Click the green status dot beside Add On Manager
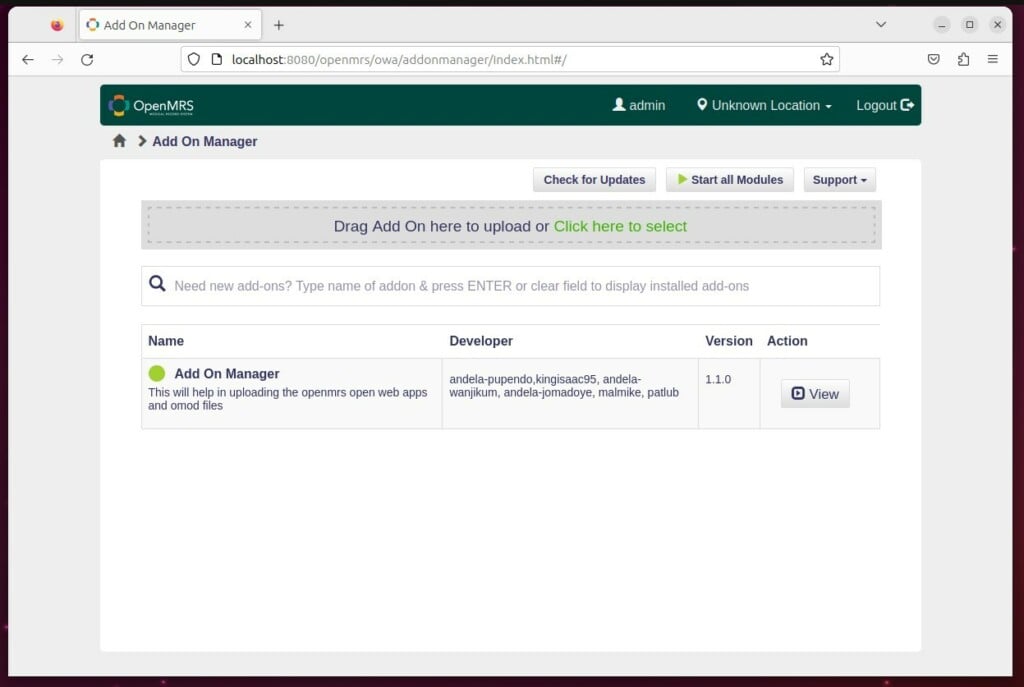Viewport: 1024px width, 687px height. coord(157,373)
